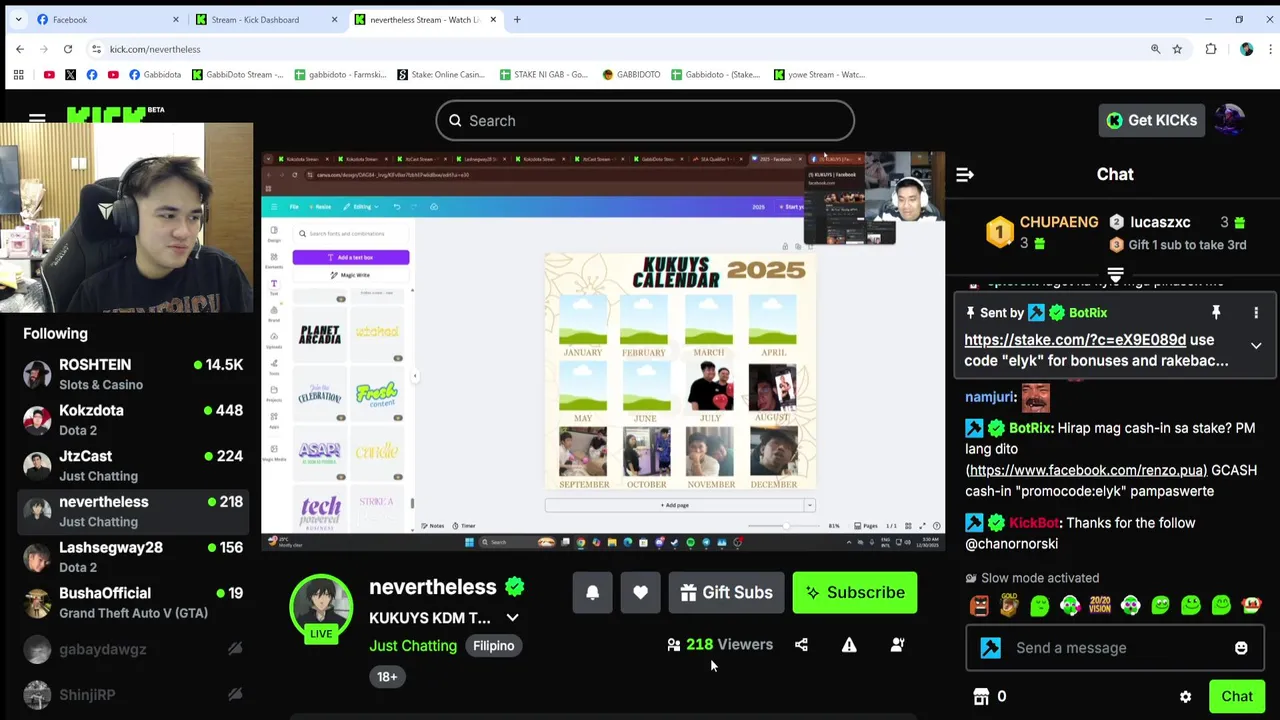1280x720 pixels.
Task: Send message with Chat button
Action: [x=1237, y=697]
